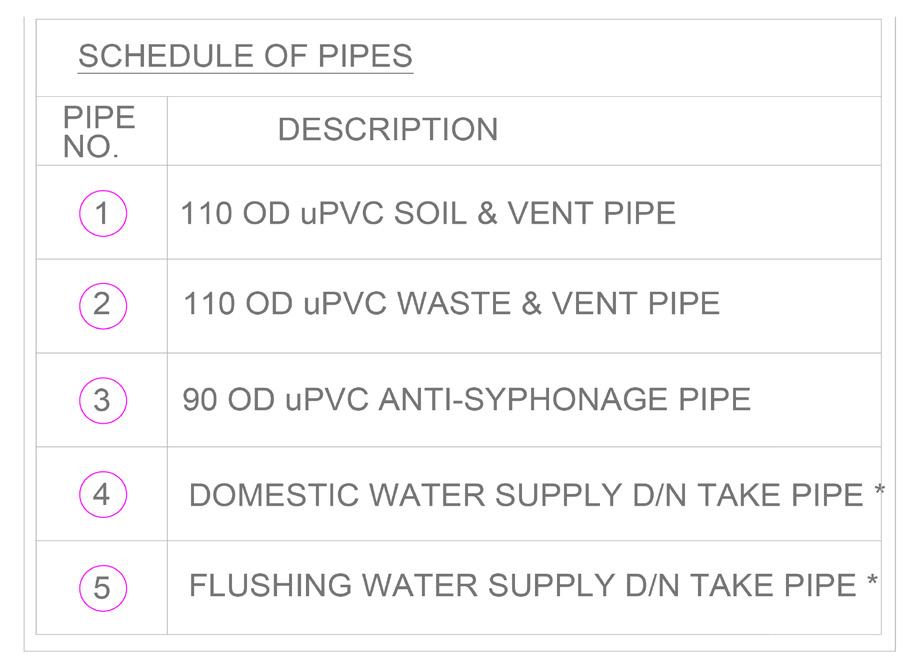Click the circled pipe number 1
909x669 pixels.
click(102, 213)
